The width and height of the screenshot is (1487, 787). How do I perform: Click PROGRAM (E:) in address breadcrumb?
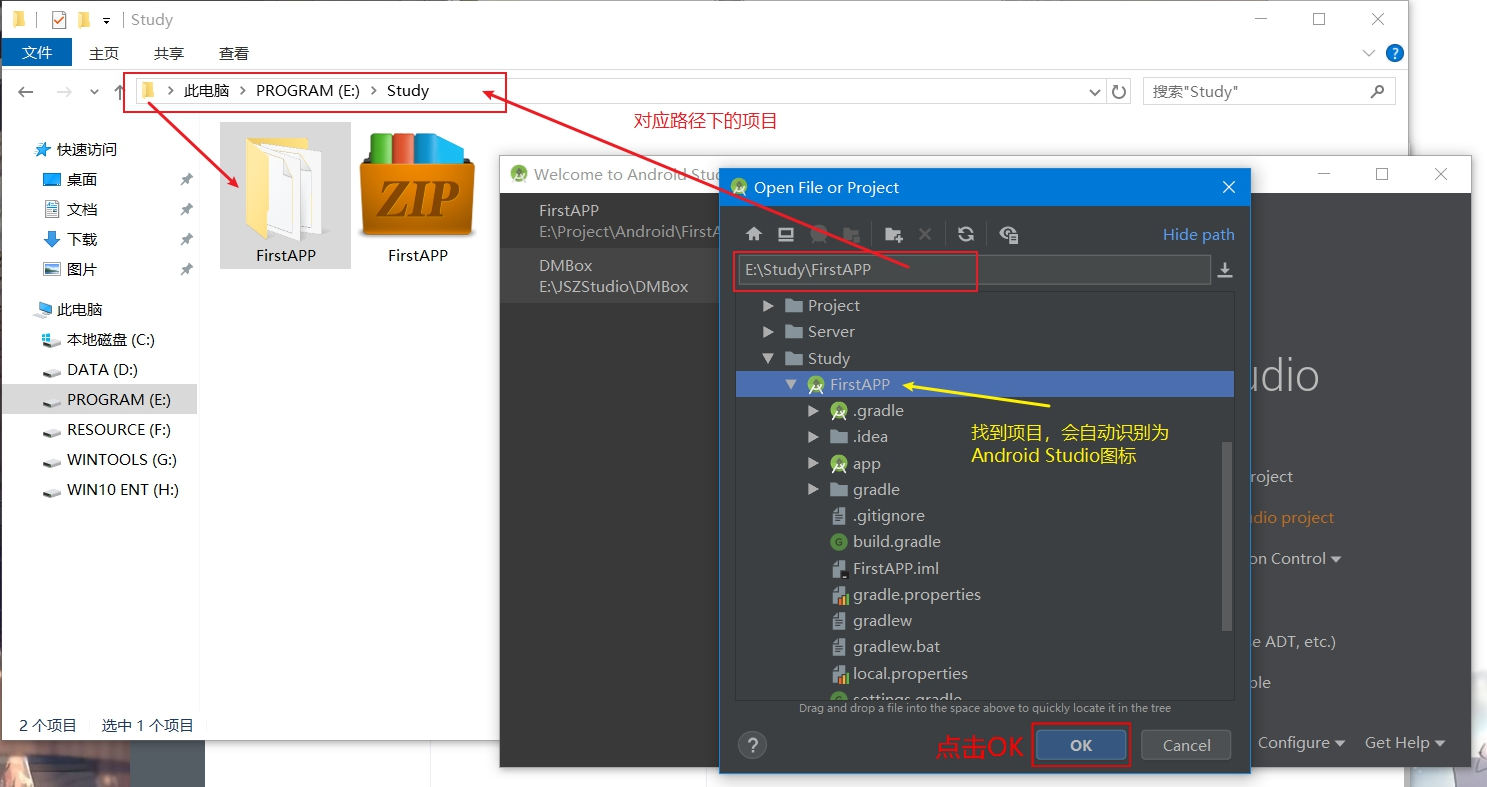coord(307,91)
